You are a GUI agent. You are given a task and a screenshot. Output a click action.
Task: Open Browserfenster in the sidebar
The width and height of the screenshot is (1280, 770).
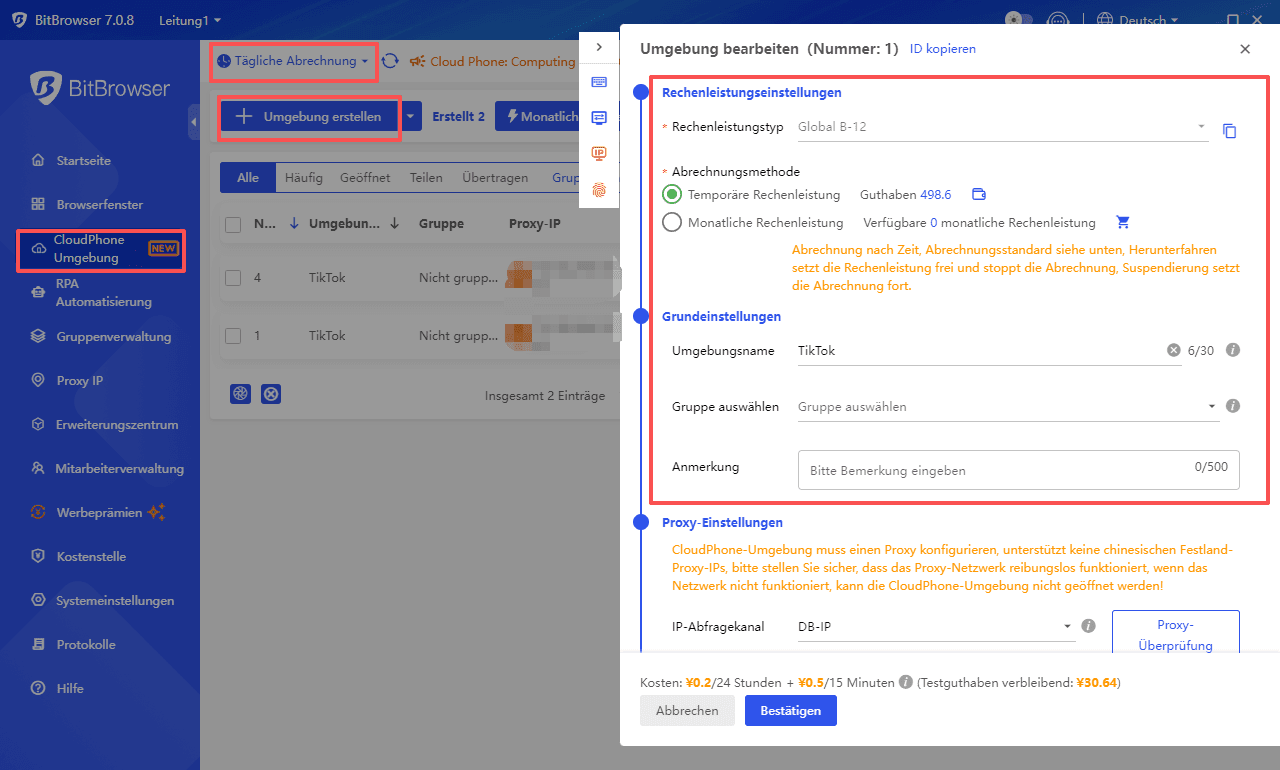99,204
